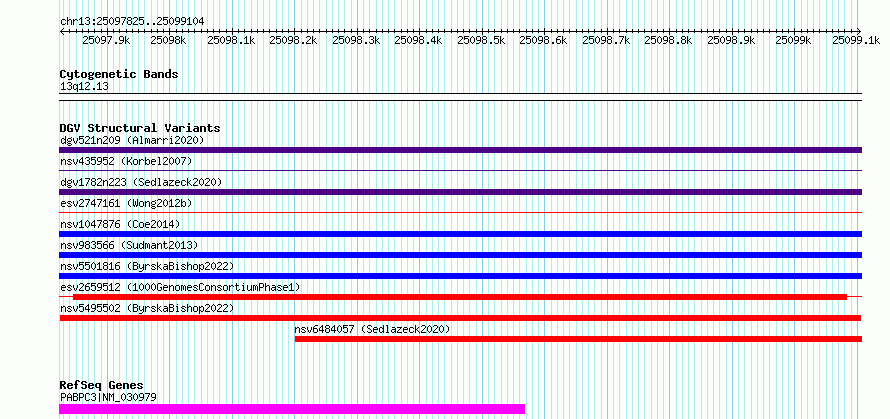Click the 25098.7k ruler tick label
Image resolution: width=890 pixels, height=419 pixels.
(606, 40)
